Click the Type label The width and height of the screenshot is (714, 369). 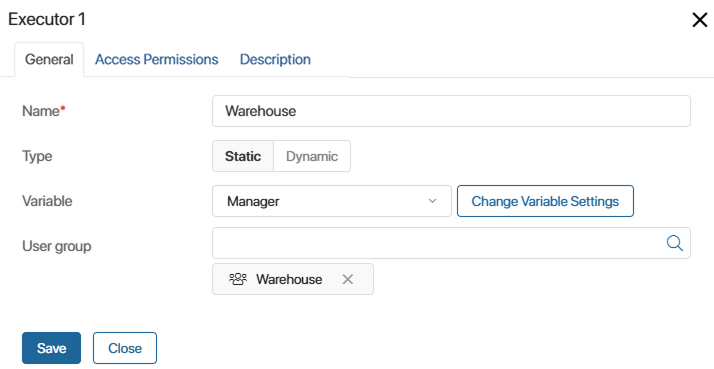pos(37,156)
